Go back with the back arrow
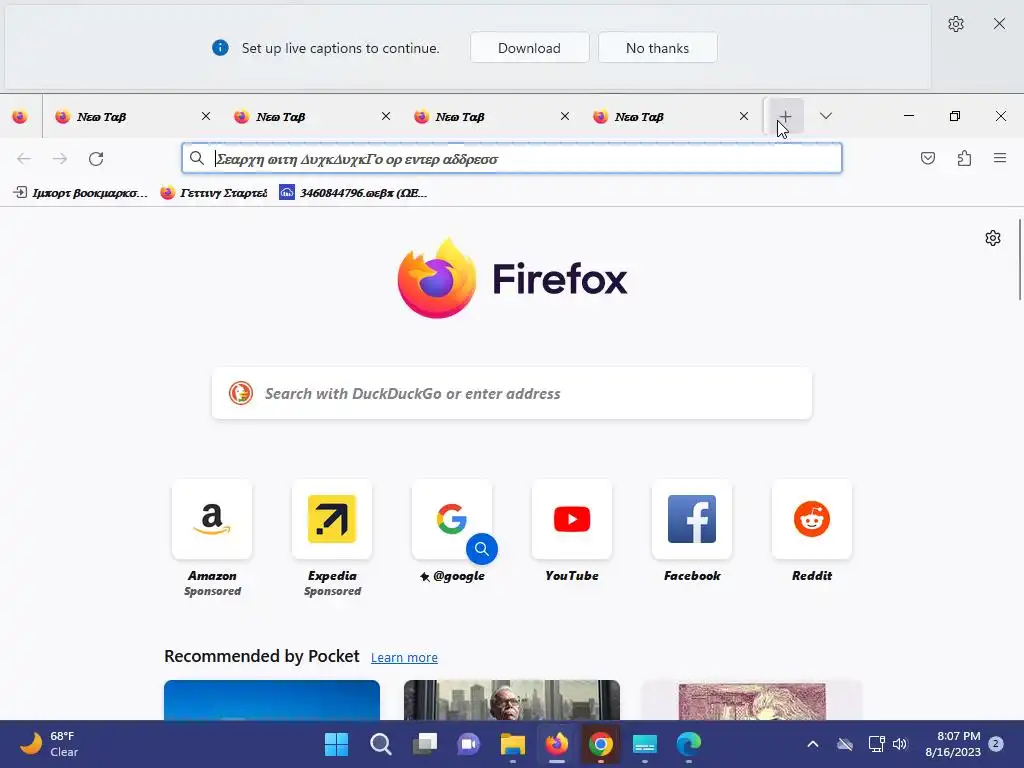Viewport: 1024px width, 768px height. [x=24, y=159]
